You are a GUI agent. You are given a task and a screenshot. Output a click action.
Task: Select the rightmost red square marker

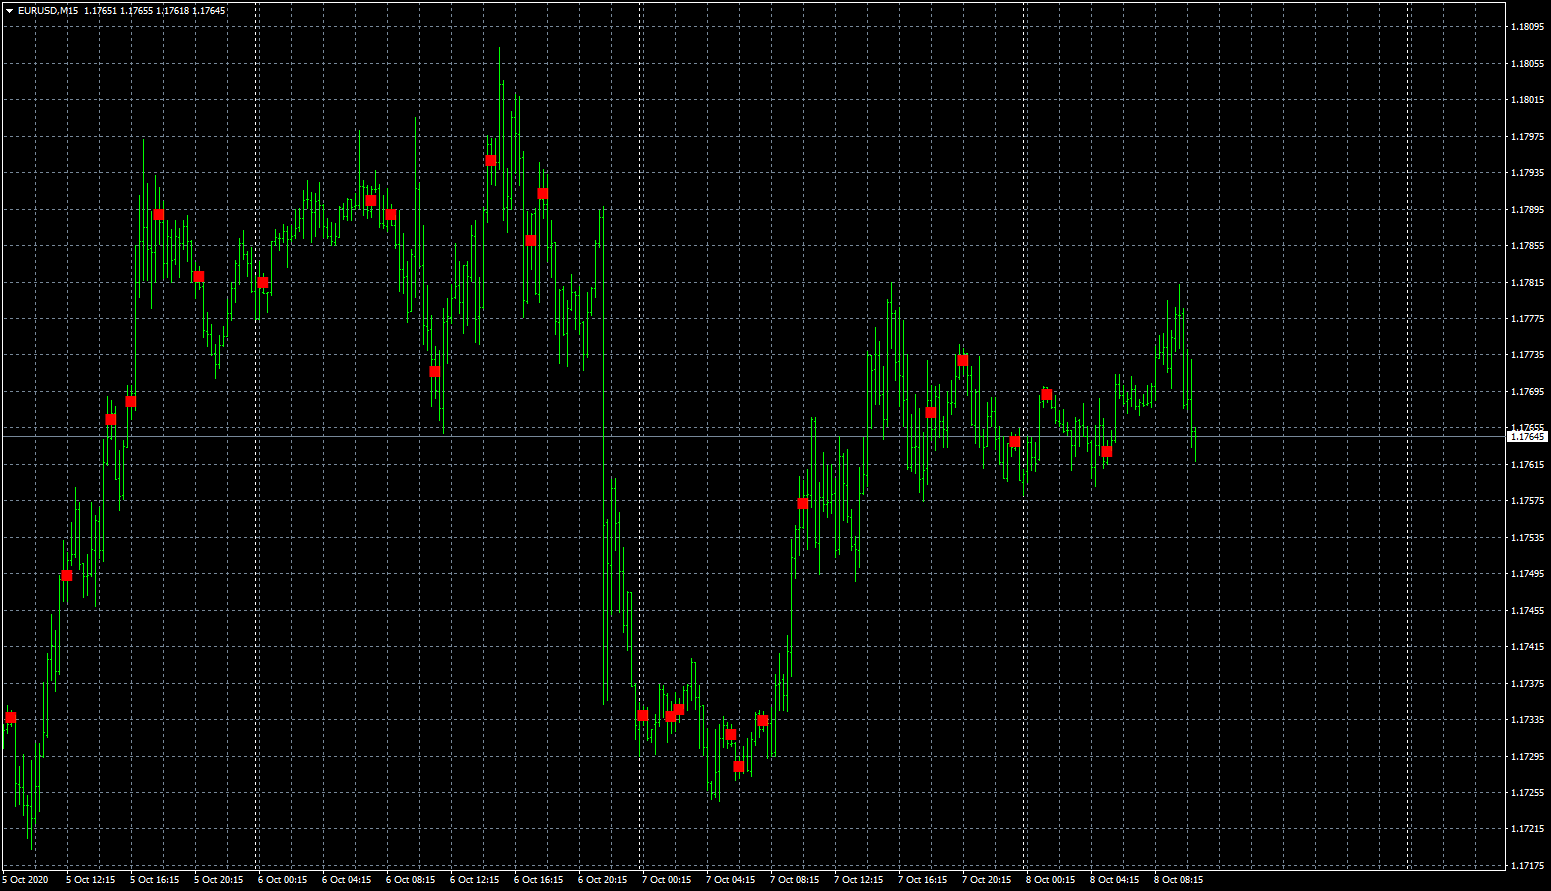[x=1106, y=451]
